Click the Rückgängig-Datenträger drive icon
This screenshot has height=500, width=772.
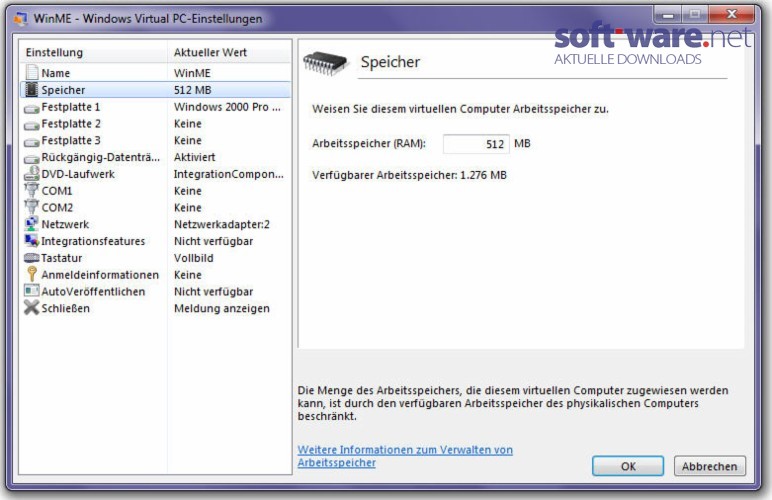coord(32,158)
